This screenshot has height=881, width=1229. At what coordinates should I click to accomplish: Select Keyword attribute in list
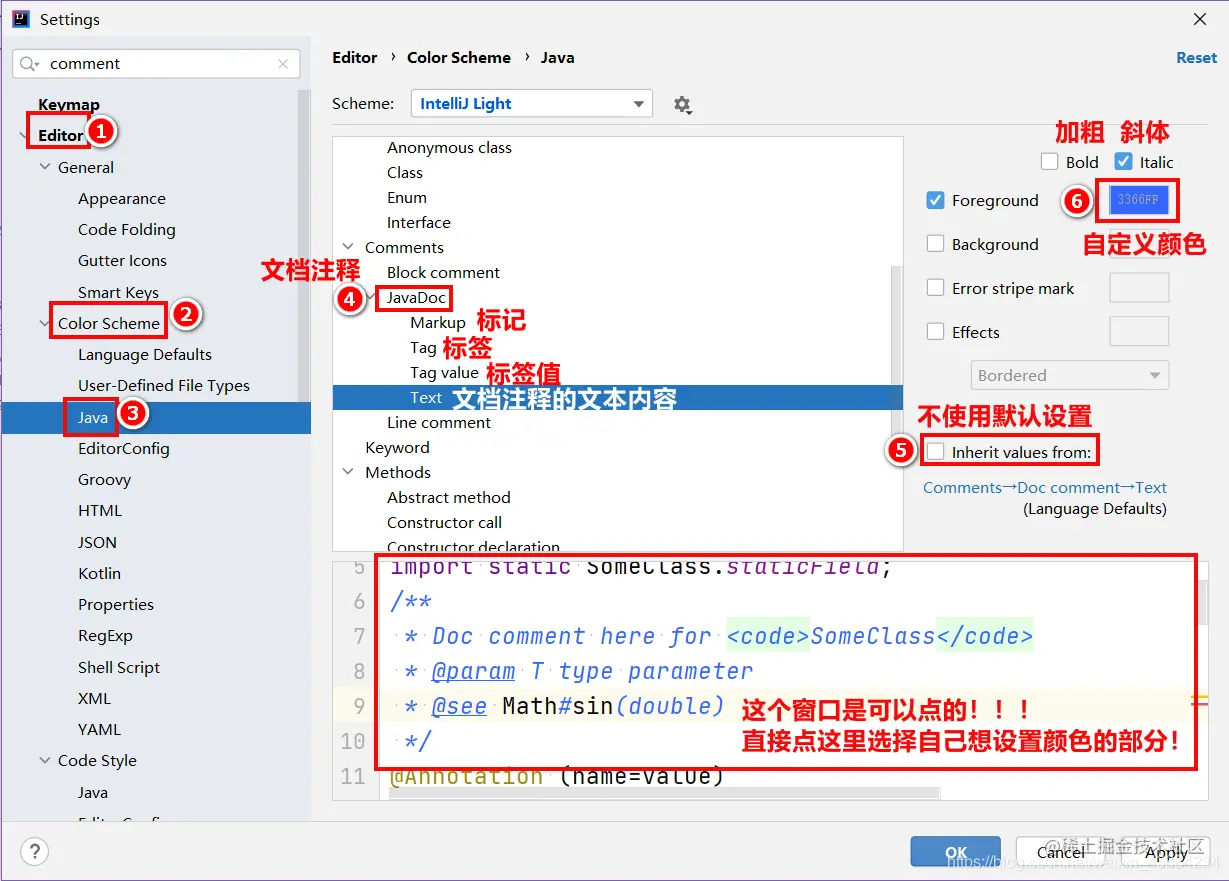point(397,447)
